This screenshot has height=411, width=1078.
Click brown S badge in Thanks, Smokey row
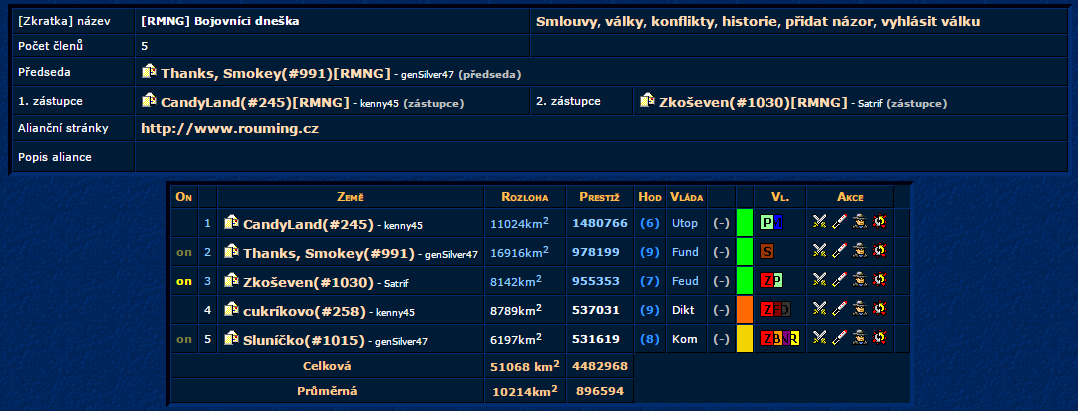767,252
